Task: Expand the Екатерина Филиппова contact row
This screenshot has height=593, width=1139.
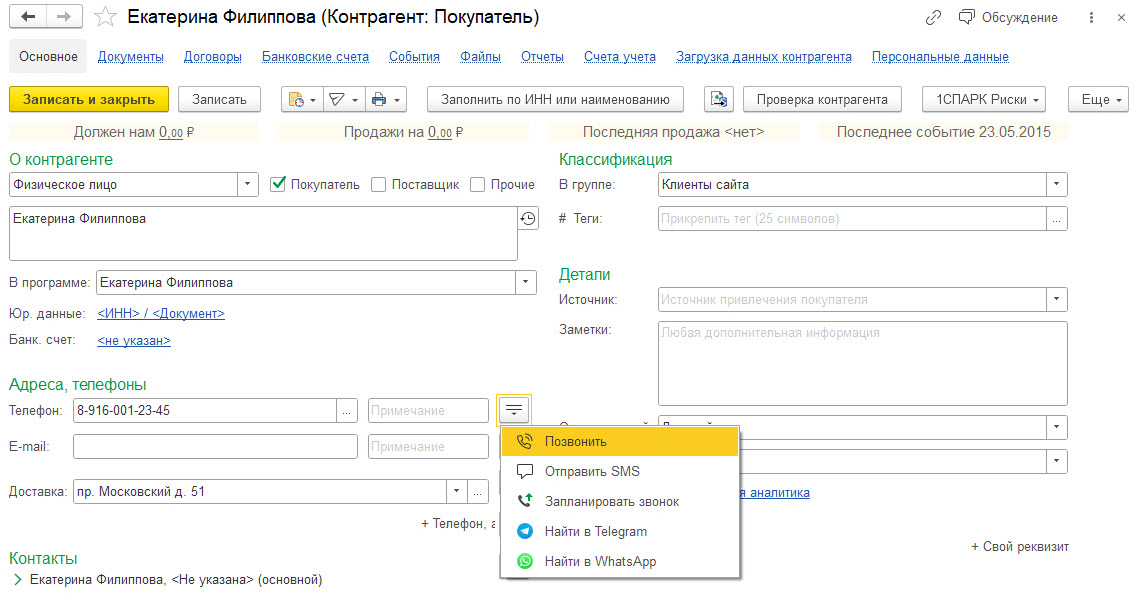Action: [x=17, y=579]
